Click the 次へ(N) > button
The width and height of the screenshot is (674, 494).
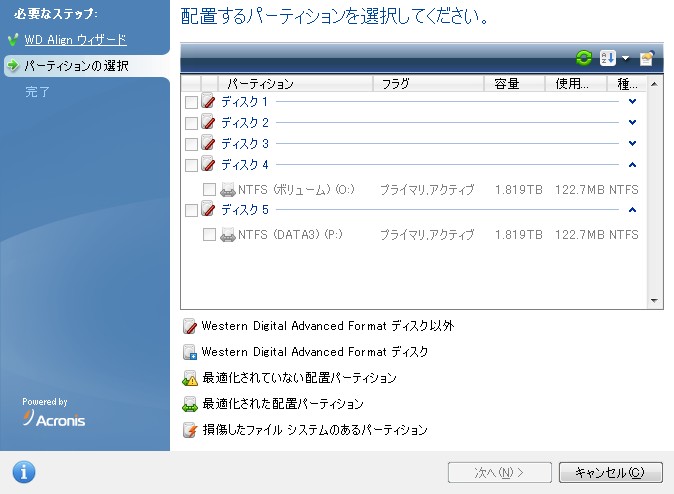coord(499,473)
